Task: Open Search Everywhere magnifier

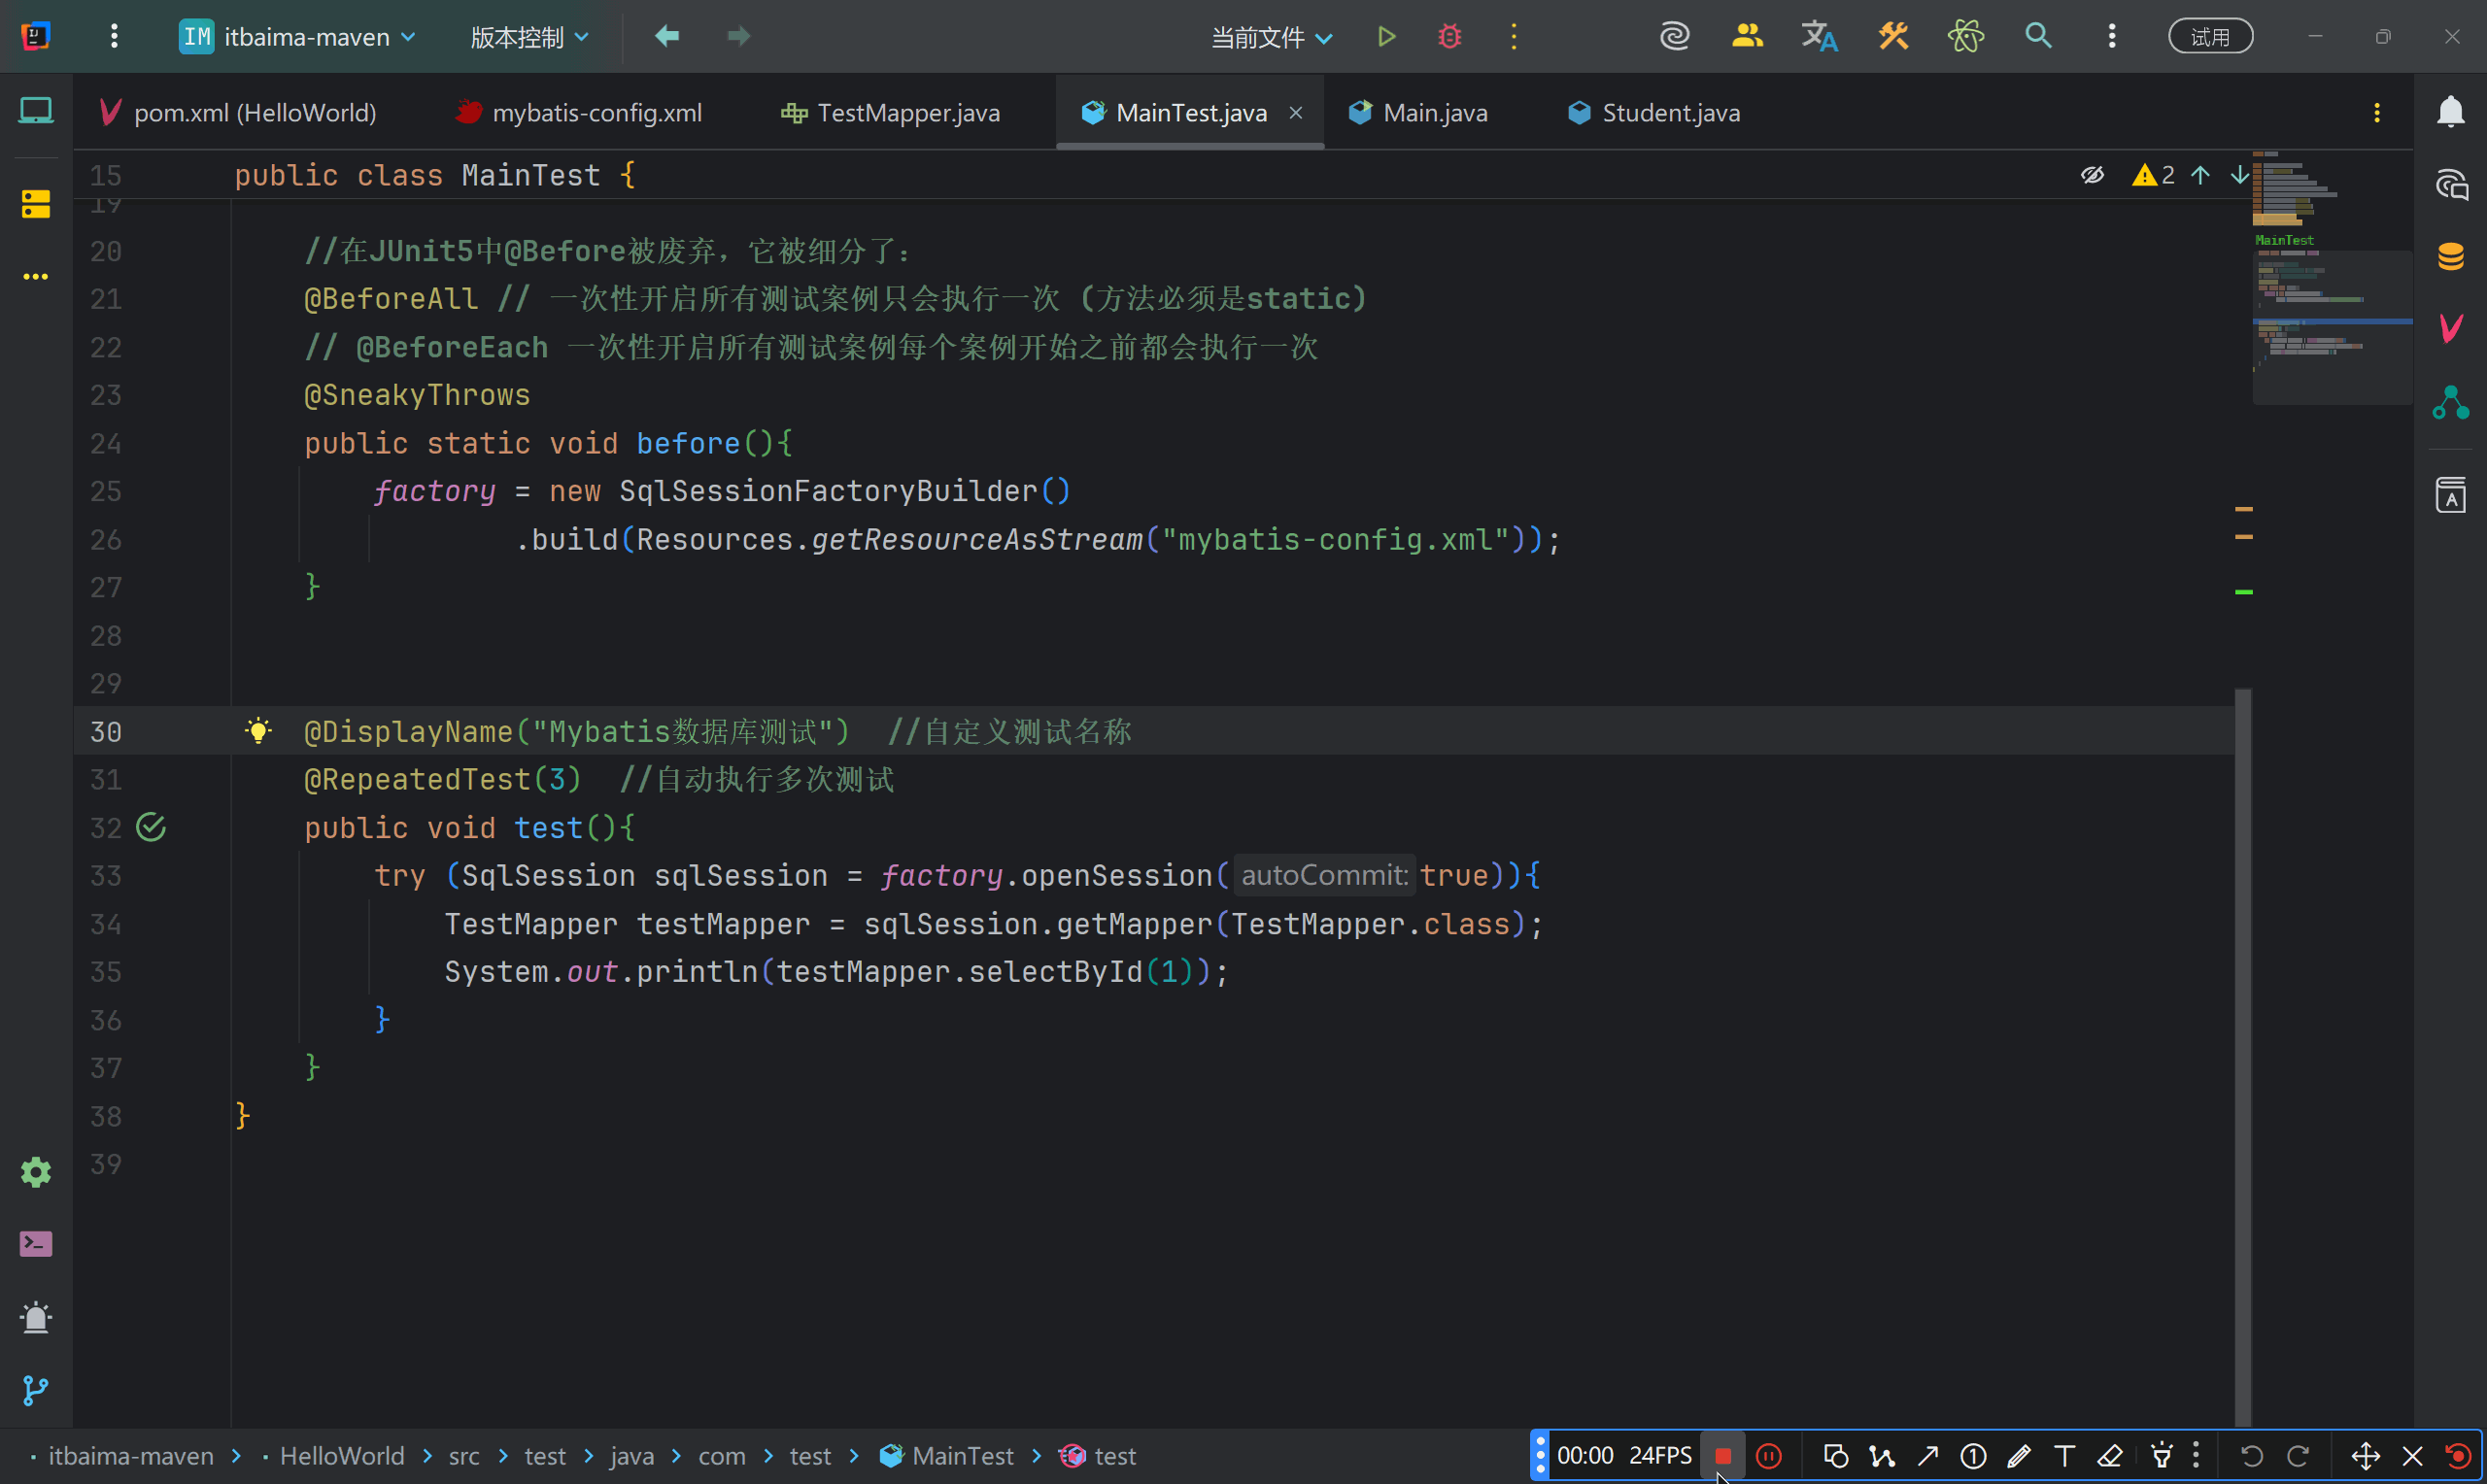Action: coord(2038,37)
